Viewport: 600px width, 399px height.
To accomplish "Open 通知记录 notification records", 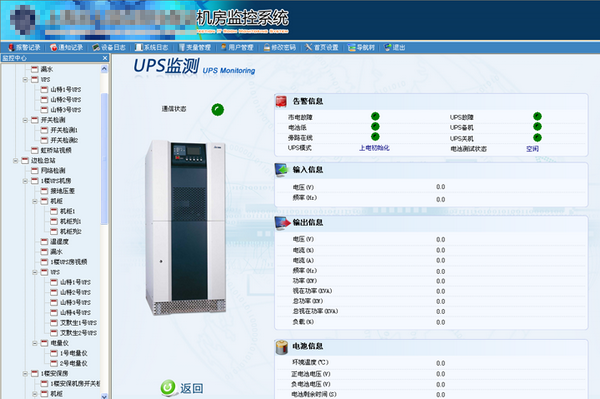I will (x=67, y=47).
